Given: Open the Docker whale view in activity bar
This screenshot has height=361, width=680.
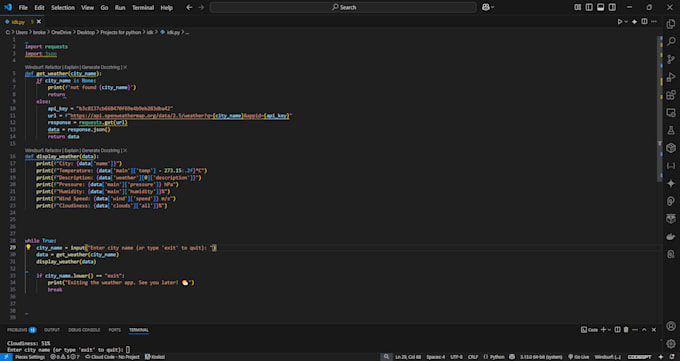Looking at the screenshot, I should [x=671, y=236].
